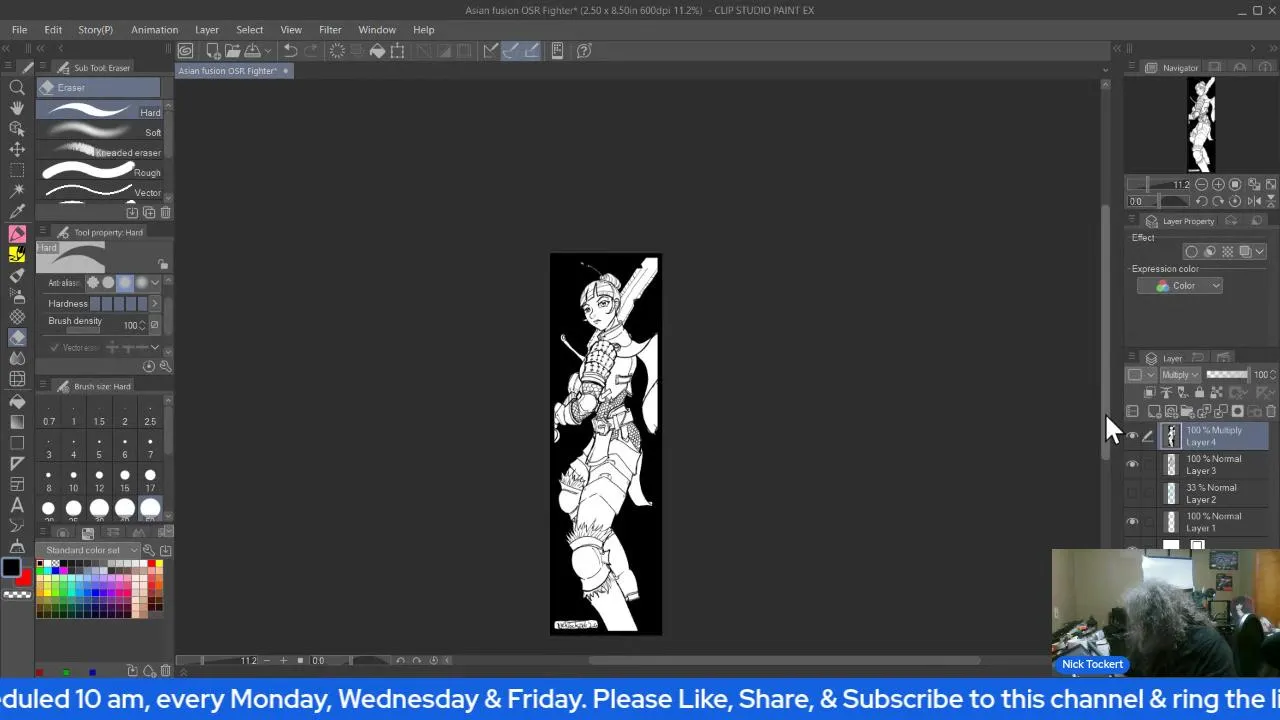This screenshot has height=720, width=1280.
Task: Select the yellow Pencil tool
Action: [17, 254]
